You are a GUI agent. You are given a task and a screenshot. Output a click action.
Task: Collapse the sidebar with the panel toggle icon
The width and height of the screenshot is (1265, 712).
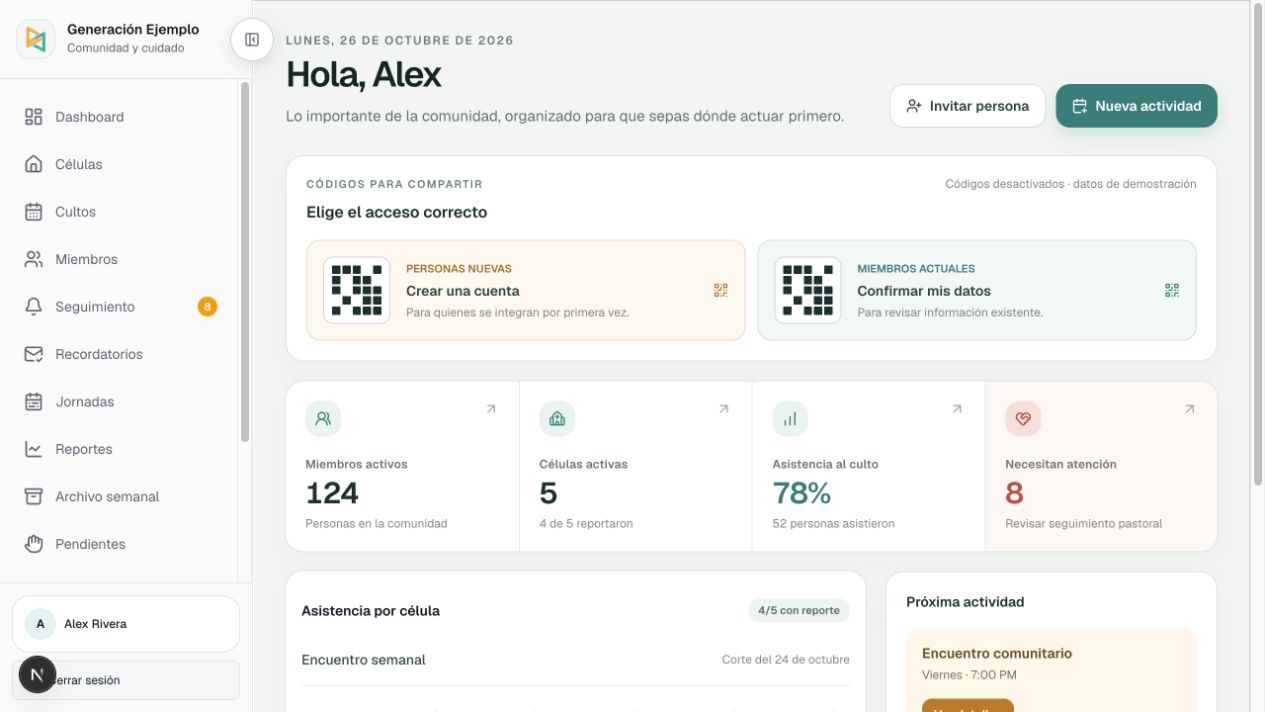252,40
